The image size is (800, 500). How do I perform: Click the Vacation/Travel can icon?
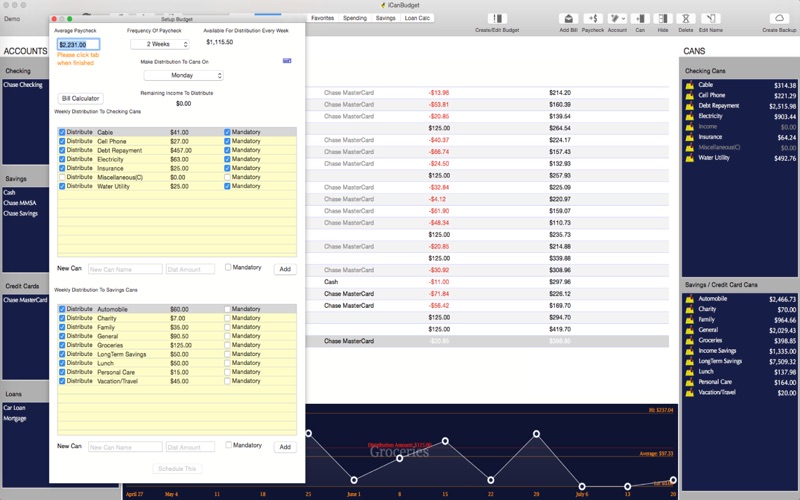point(690,393)
